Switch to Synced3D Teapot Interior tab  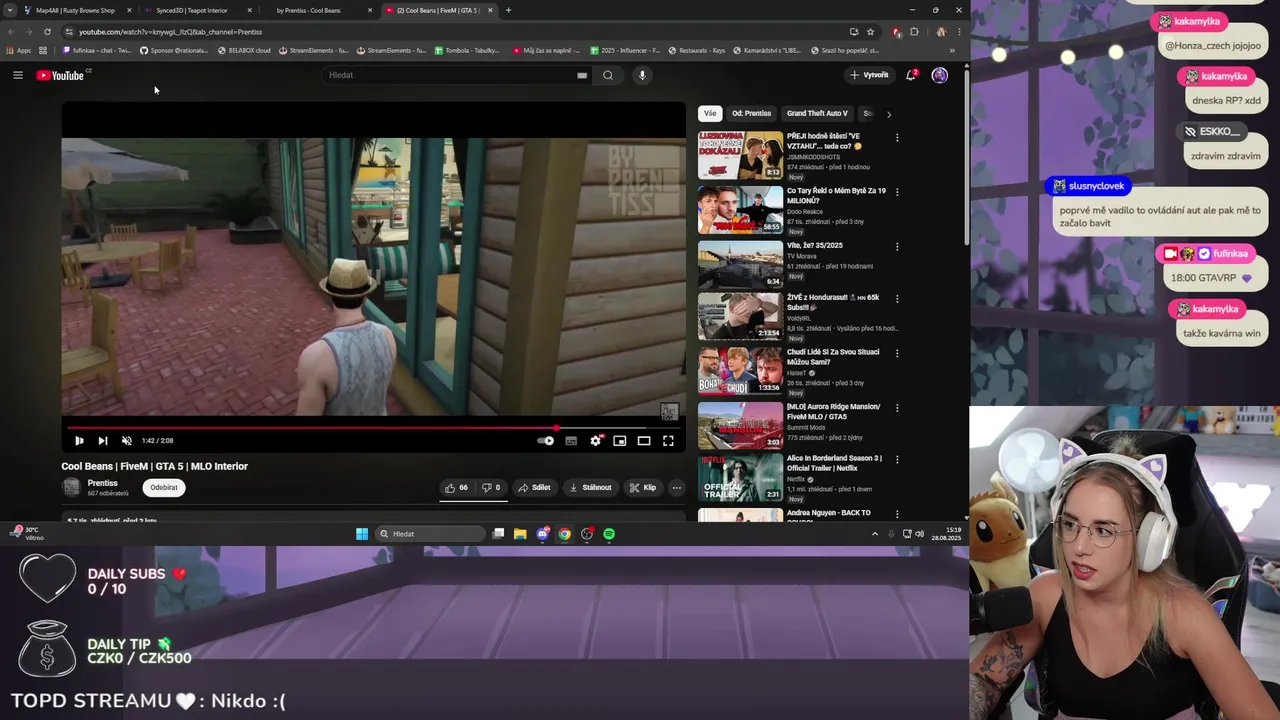pos(191,10)
